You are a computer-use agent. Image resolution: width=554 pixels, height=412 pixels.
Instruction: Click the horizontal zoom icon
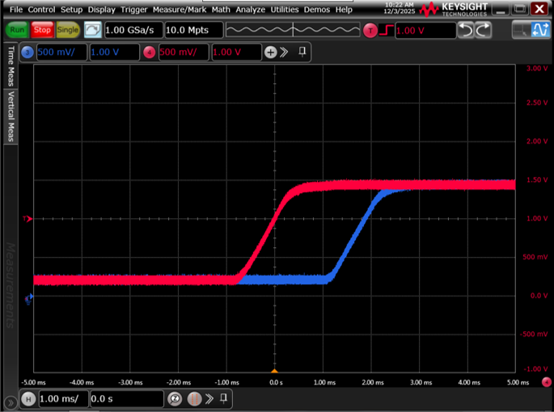[175, 399]
